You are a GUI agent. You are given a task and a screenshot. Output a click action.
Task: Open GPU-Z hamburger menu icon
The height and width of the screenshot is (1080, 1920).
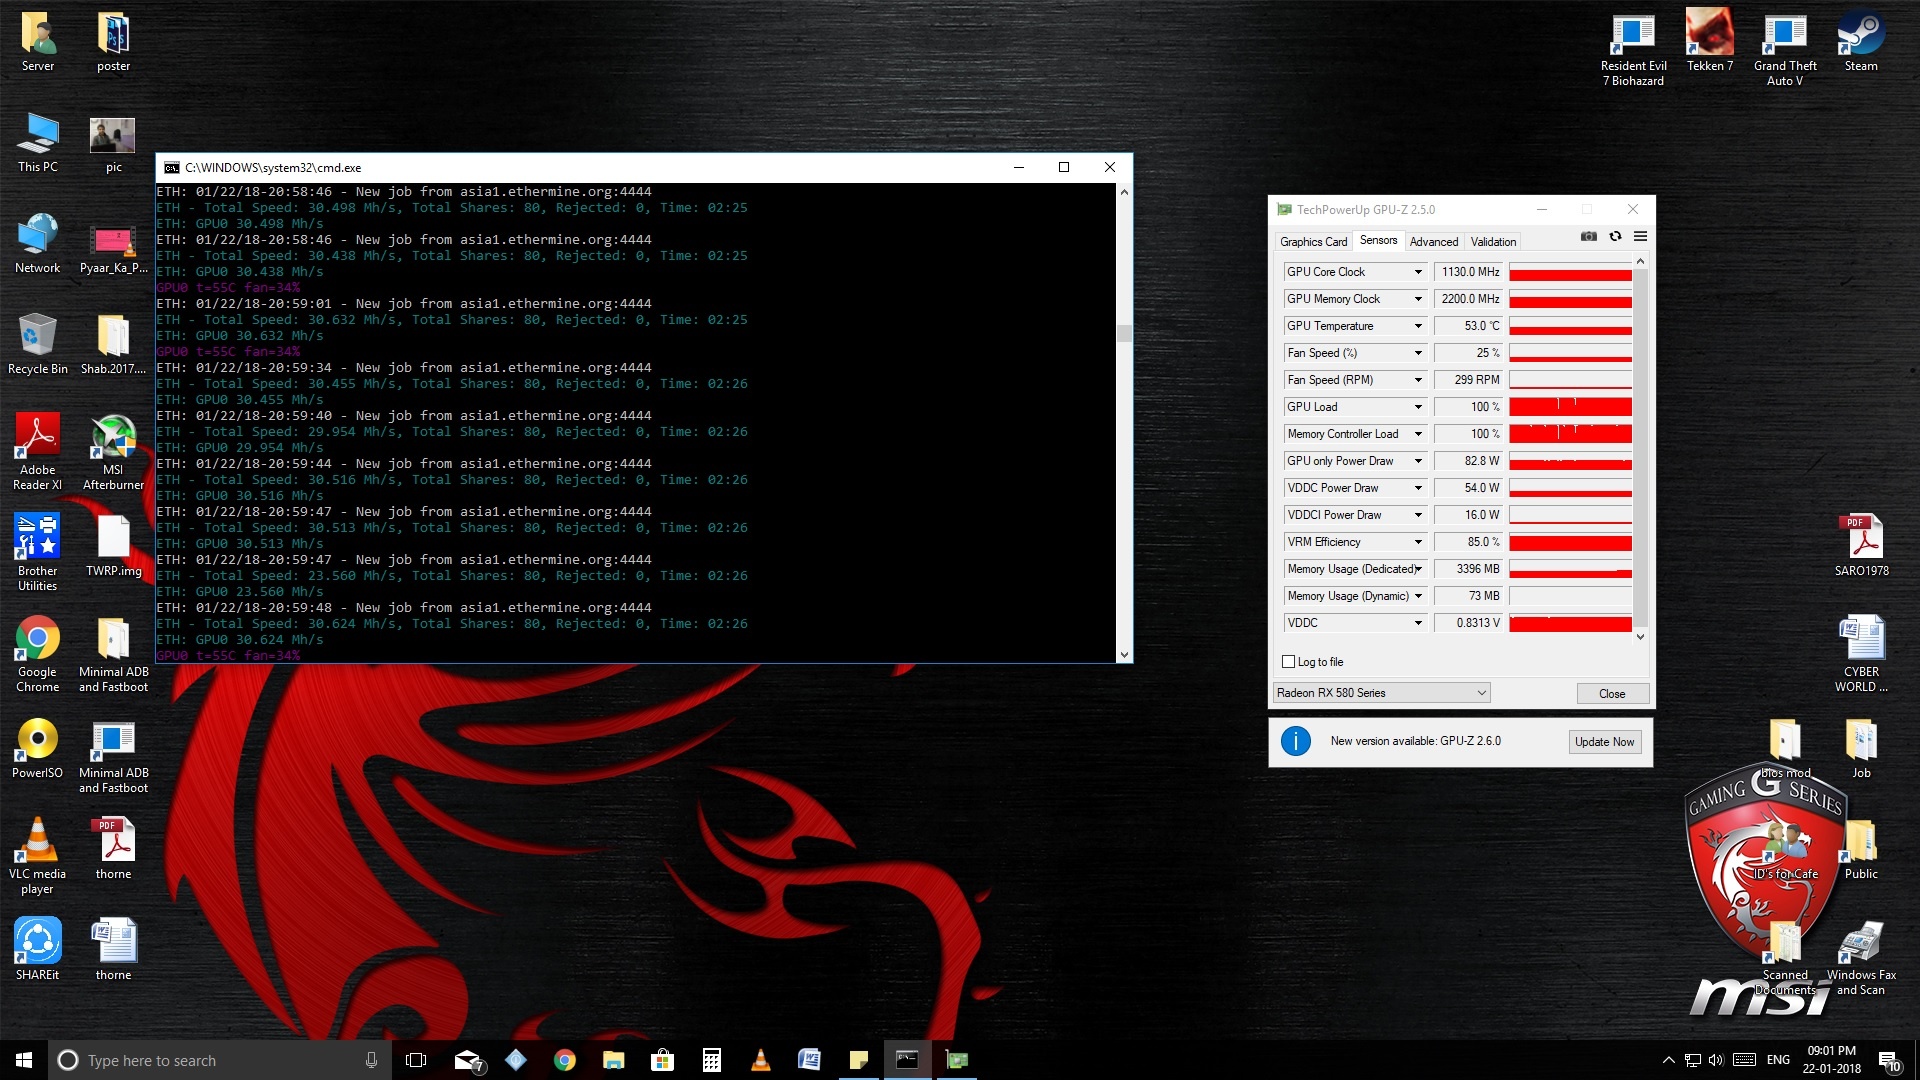[1640, 237]
